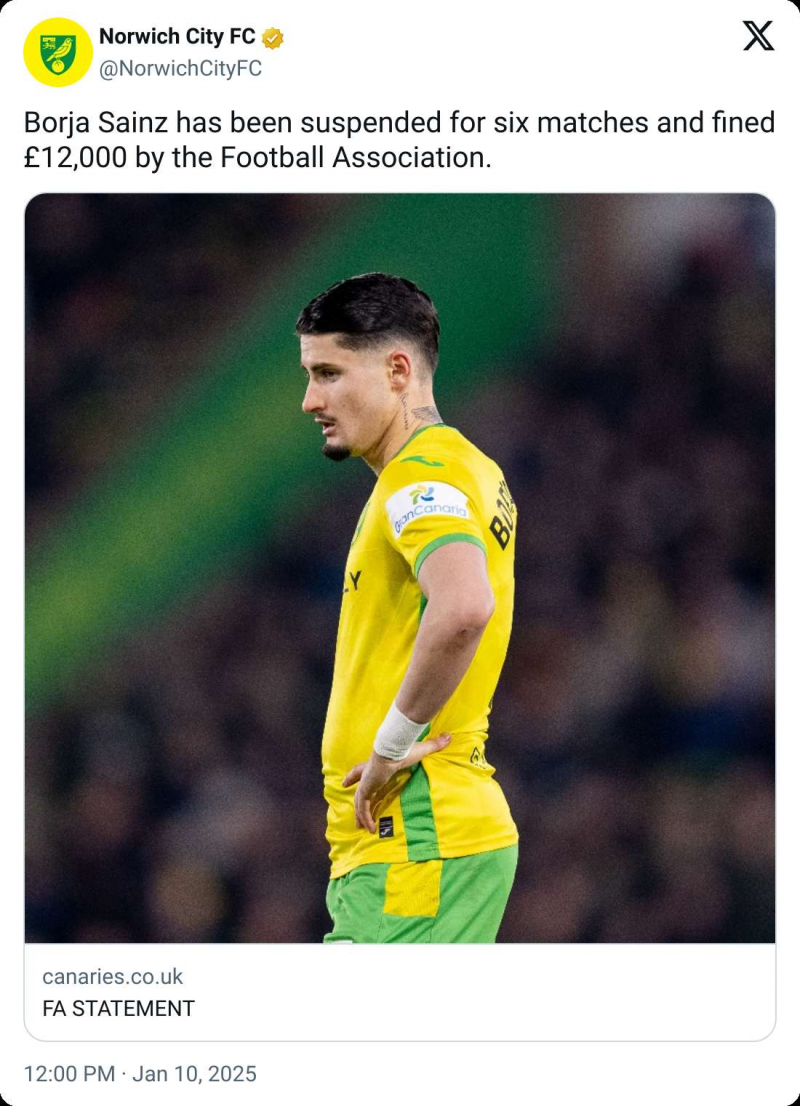Image resolution: width=800 pixels, height=1106 pixels.
Task: Click the black name lettering on the shirt back
Action: click(x=502, y=514)
